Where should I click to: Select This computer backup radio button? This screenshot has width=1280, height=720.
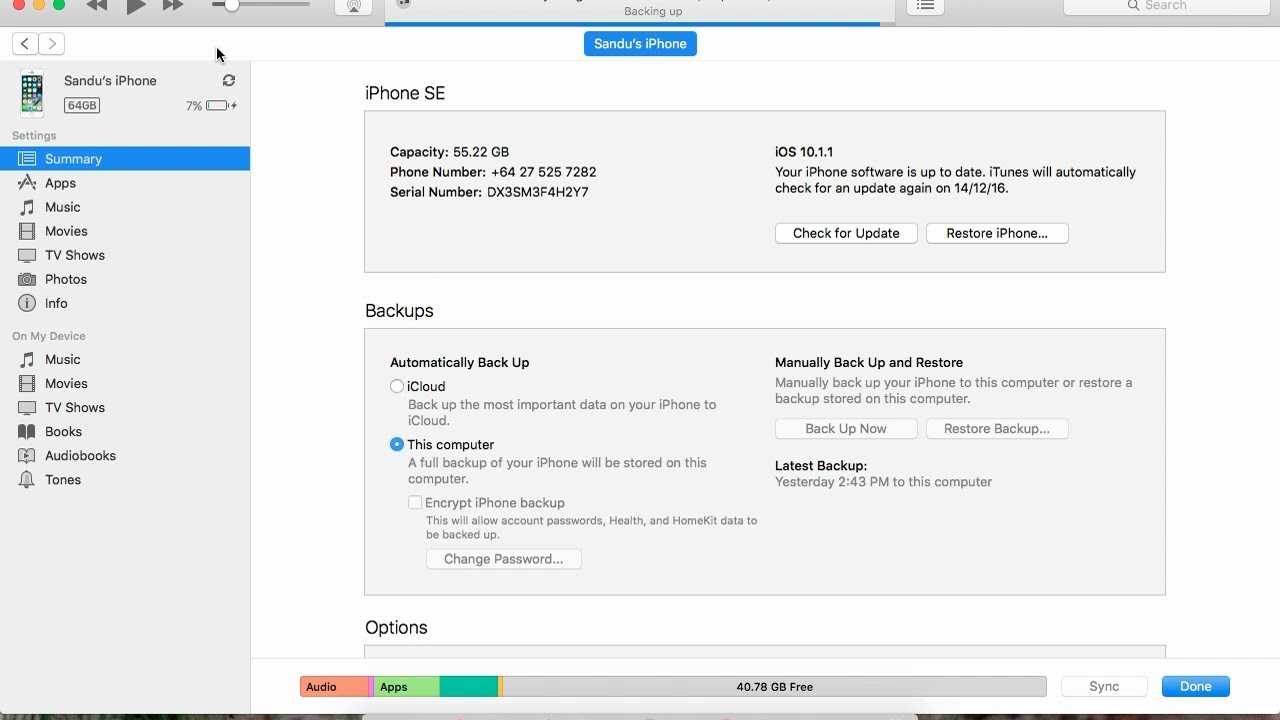click(397, 444)
